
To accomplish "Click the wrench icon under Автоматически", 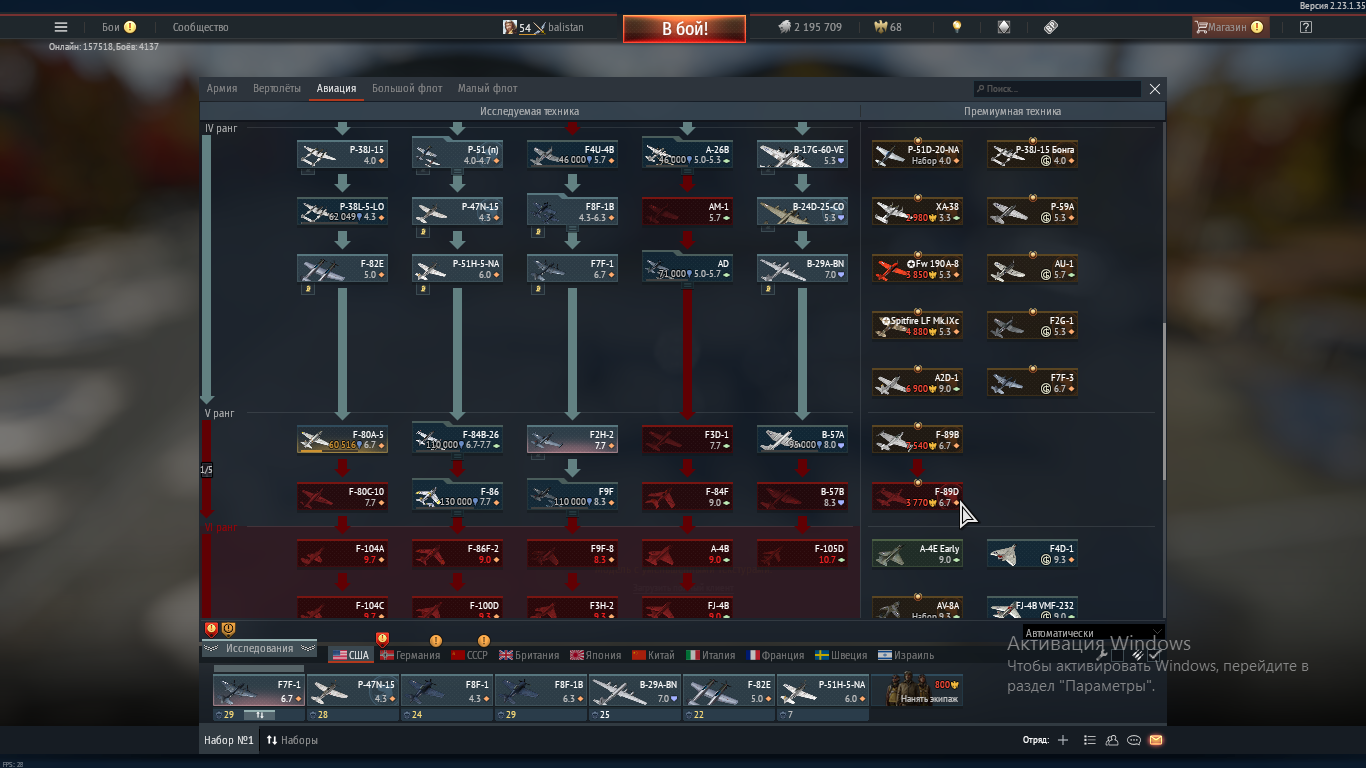I will [1103, 655].
